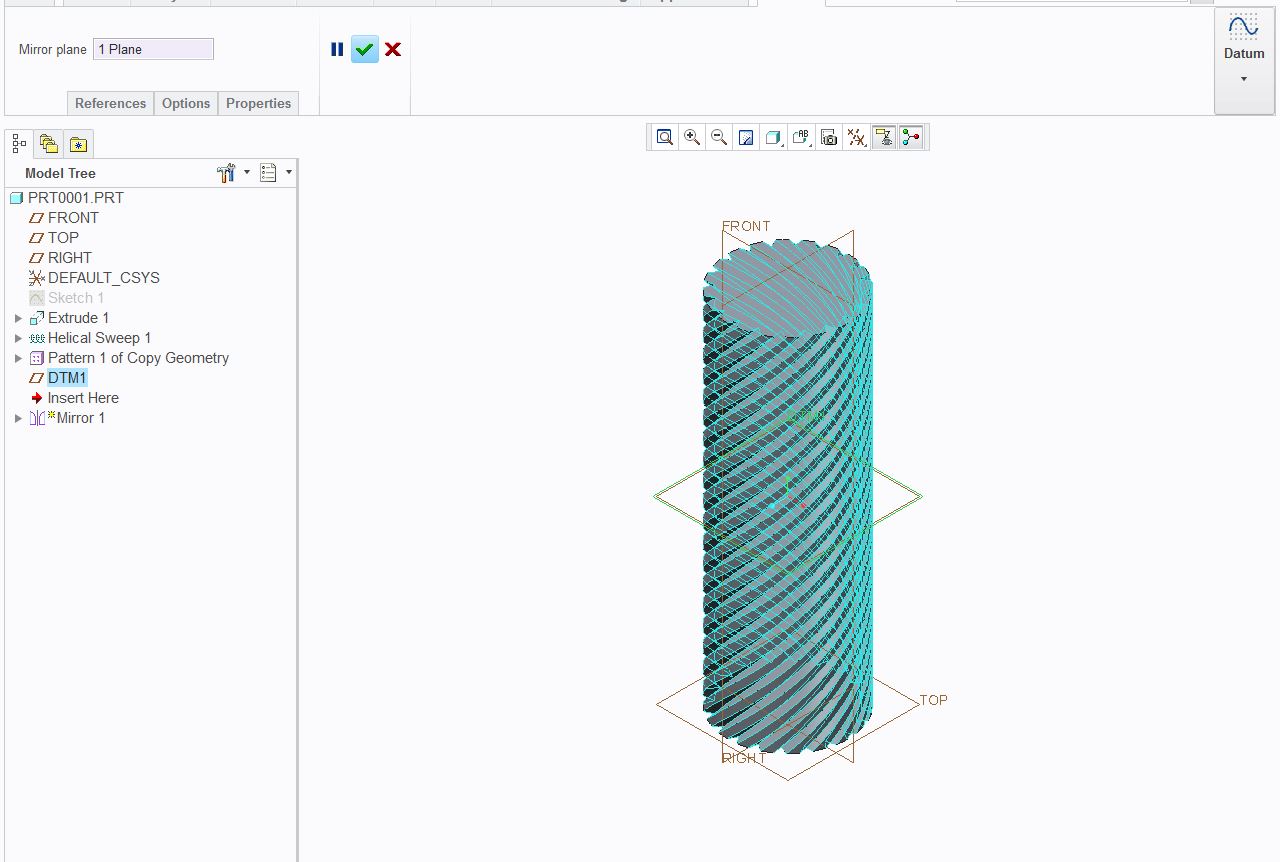
Task: Click the Mirror plane collector field
Action: (153, 49)
